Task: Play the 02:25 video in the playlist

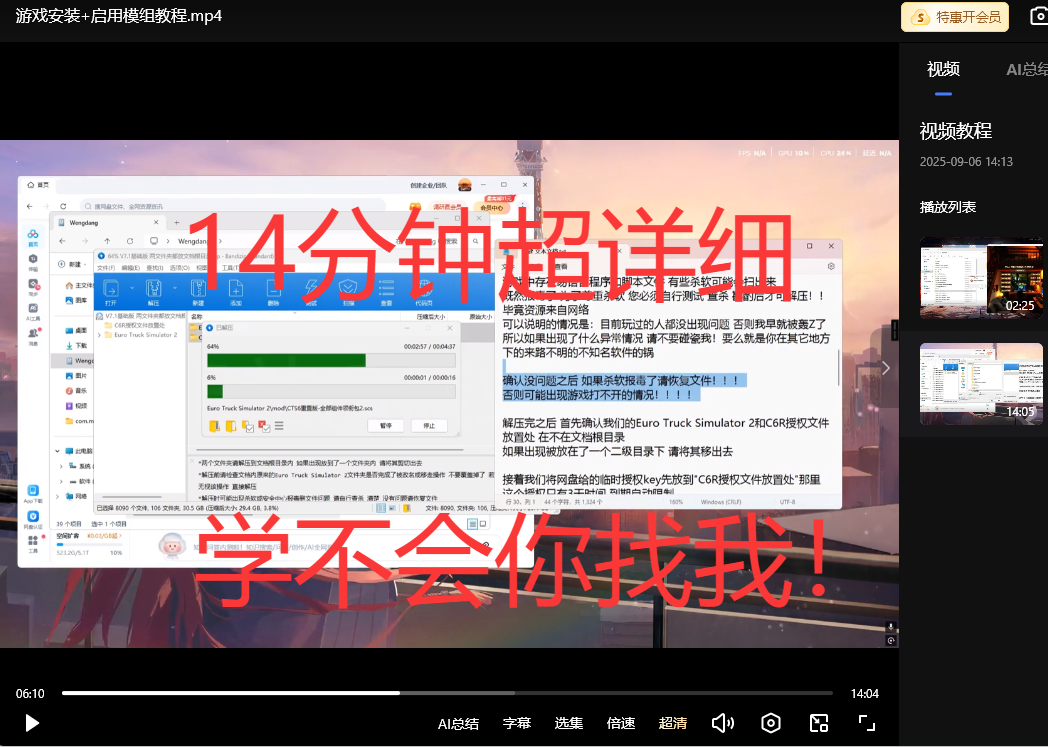Action: point(980,277)
